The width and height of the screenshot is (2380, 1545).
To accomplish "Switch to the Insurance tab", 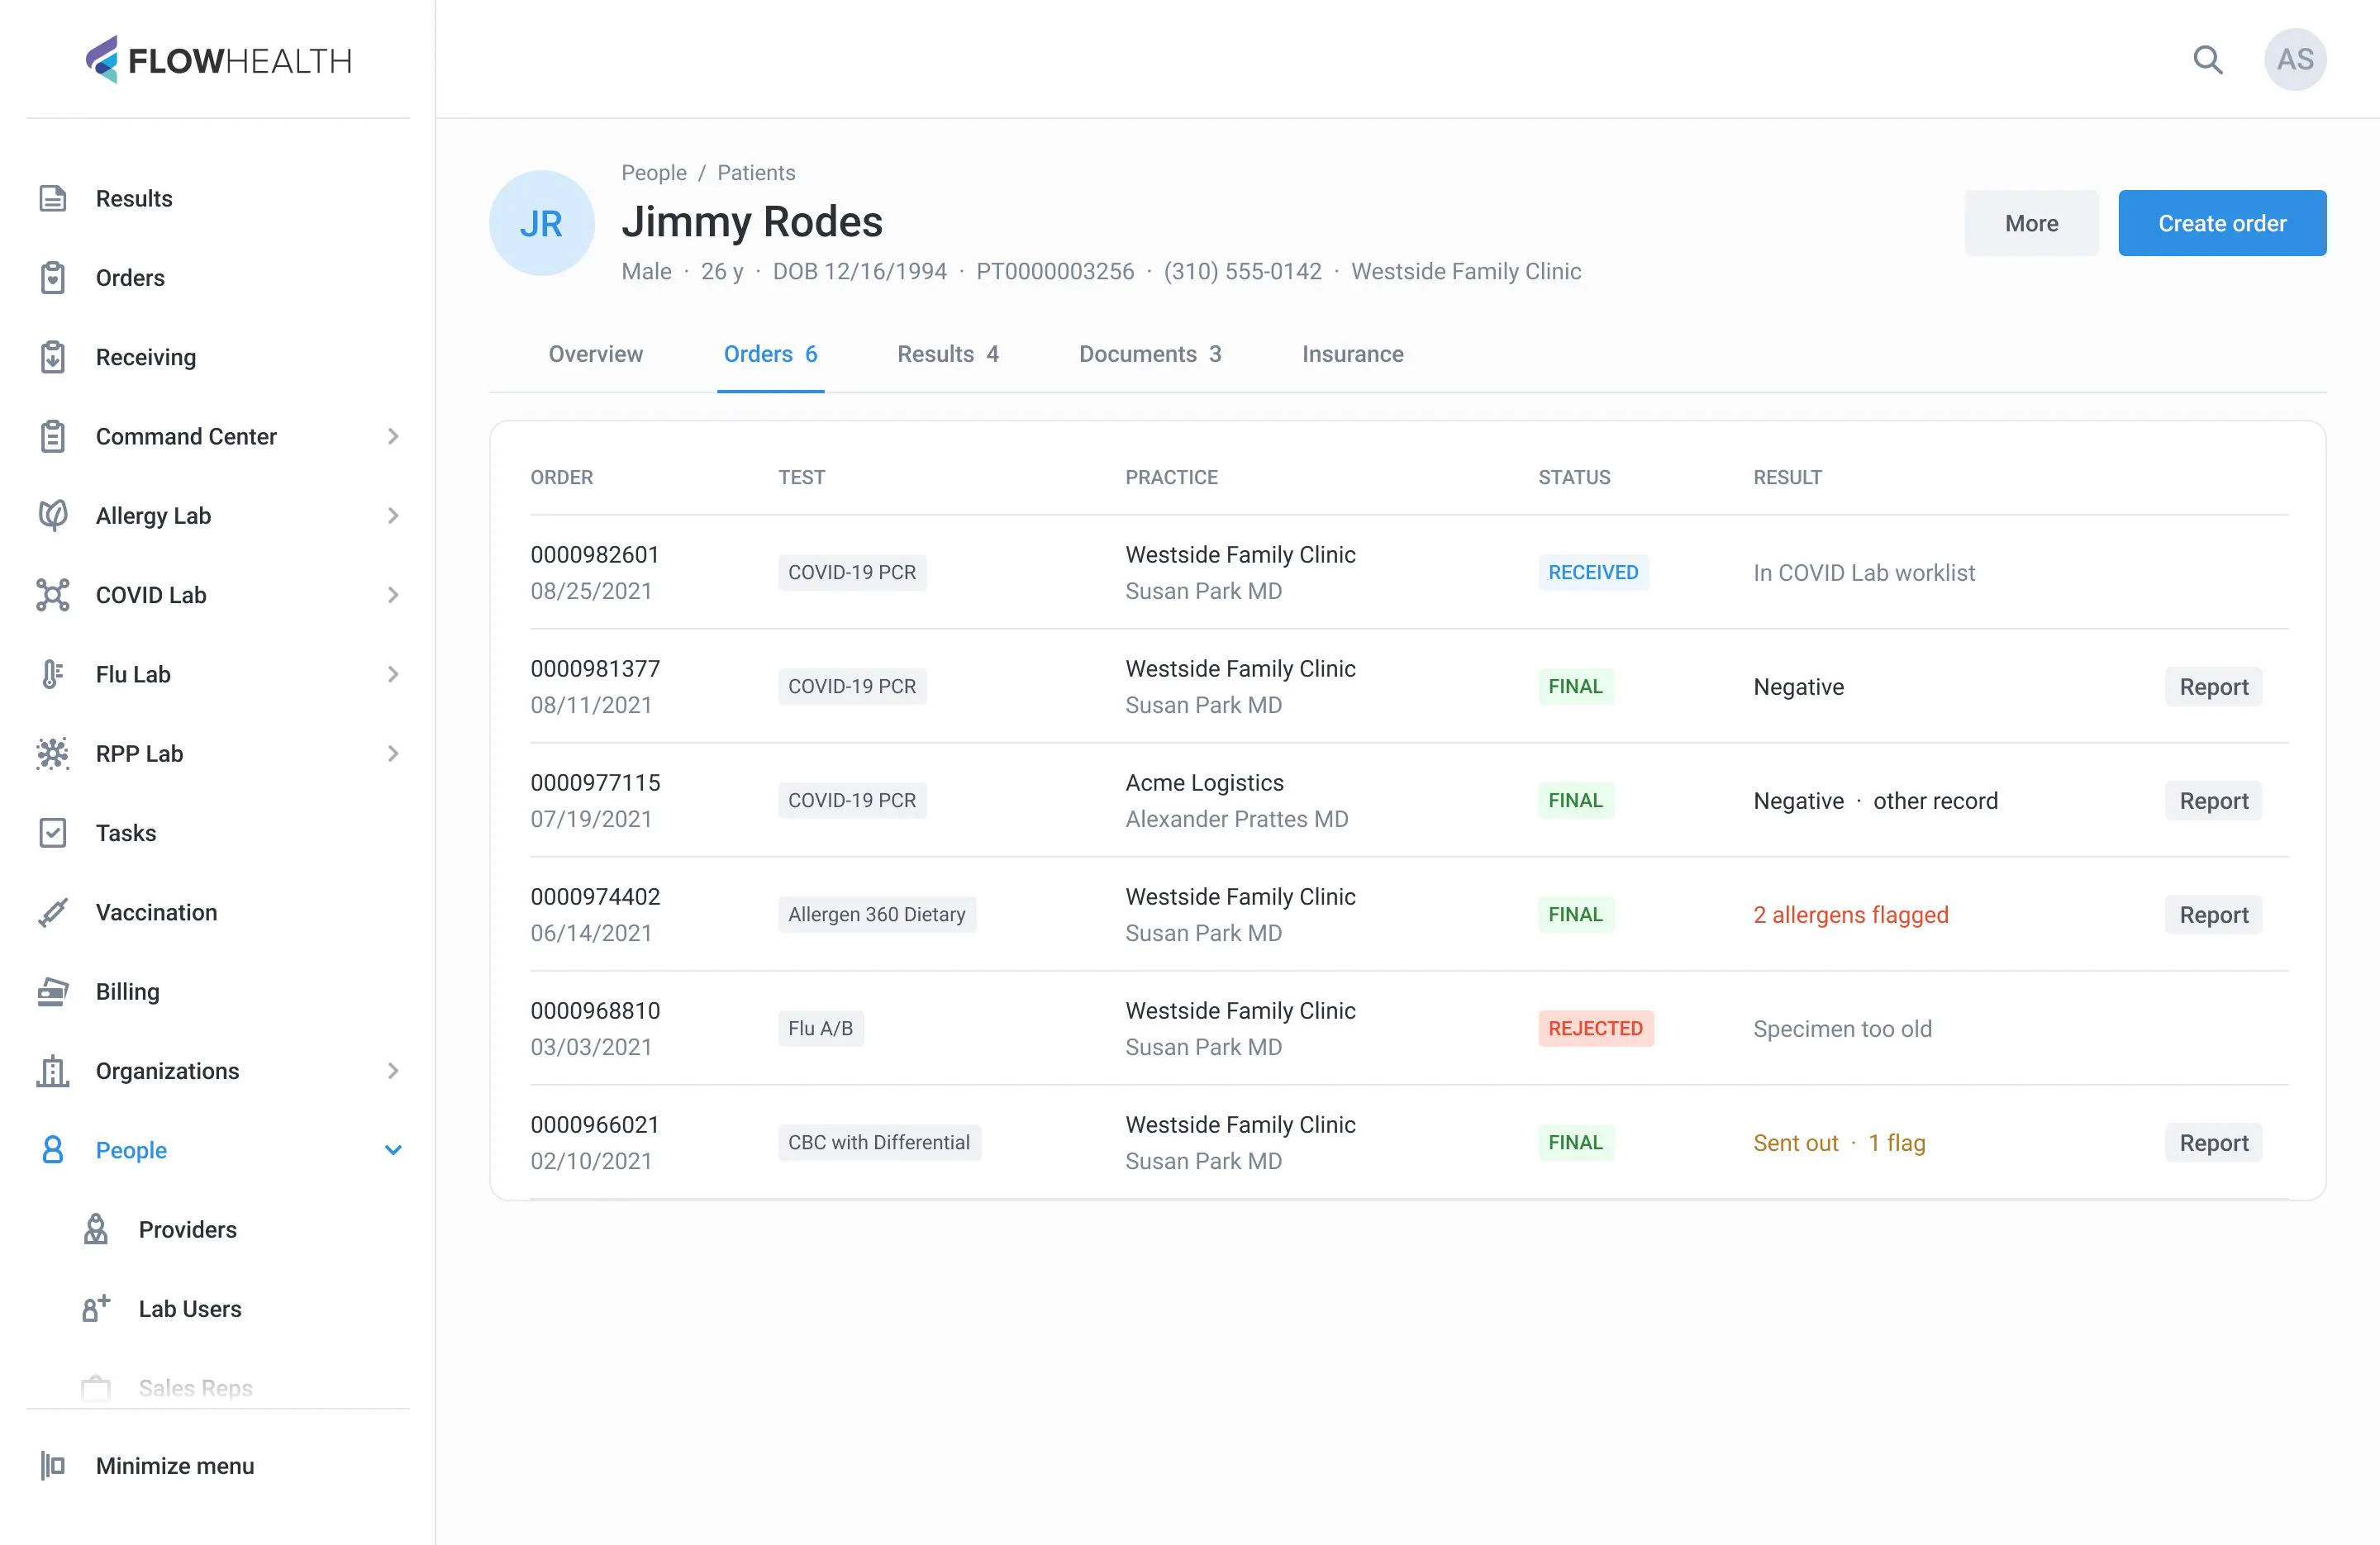I will 1353,354.
